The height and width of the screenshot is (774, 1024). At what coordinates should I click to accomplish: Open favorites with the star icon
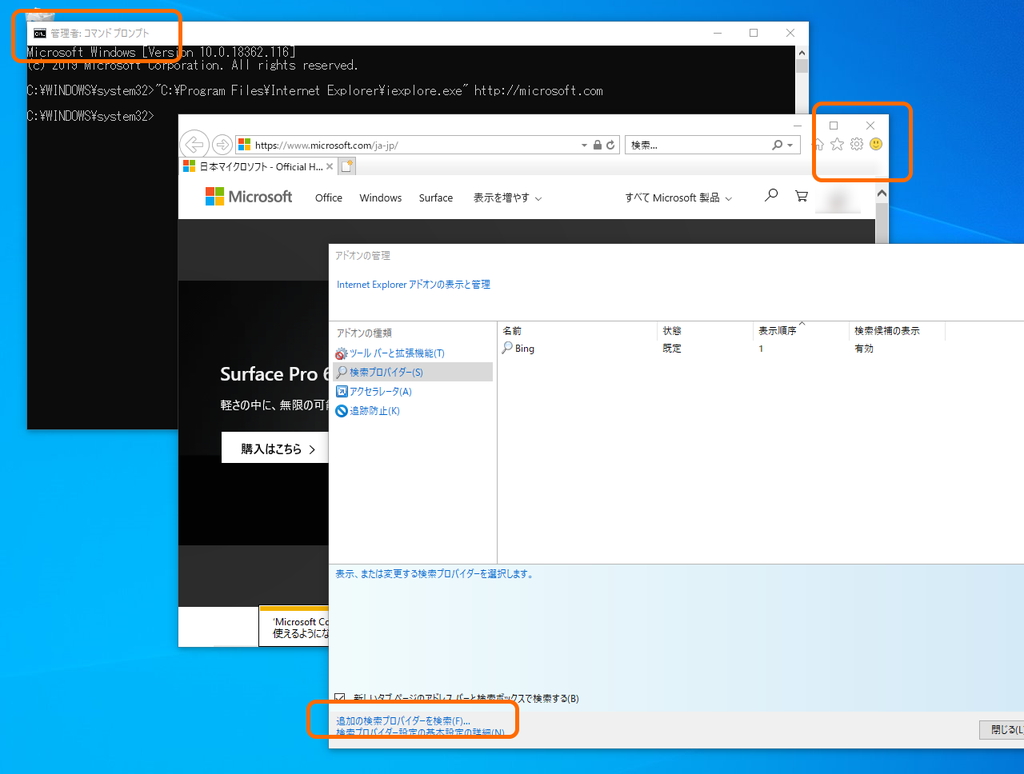point(837,144)
